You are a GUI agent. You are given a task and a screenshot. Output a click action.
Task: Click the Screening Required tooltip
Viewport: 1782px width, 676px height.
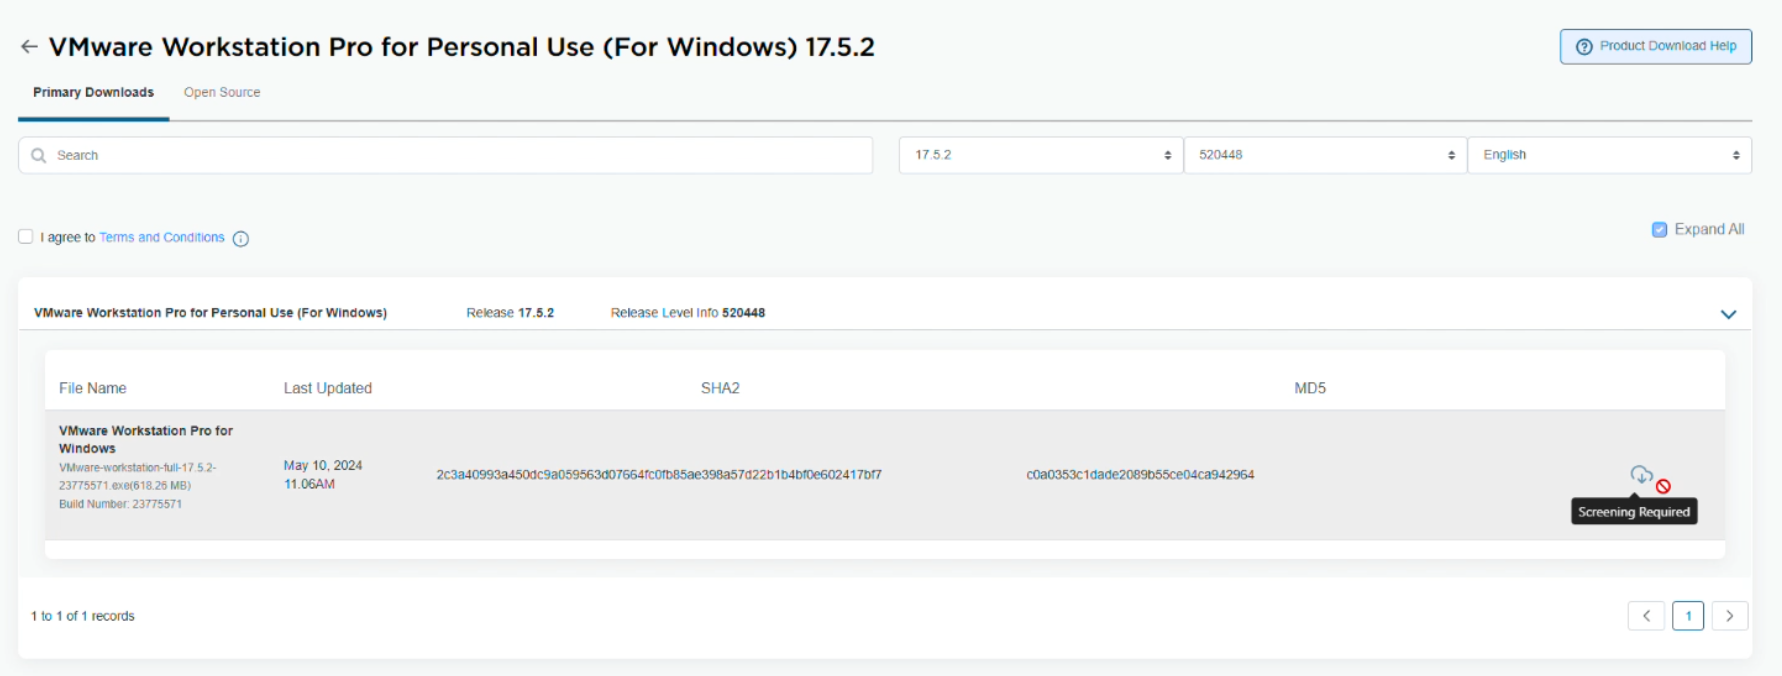[1634, 511]
